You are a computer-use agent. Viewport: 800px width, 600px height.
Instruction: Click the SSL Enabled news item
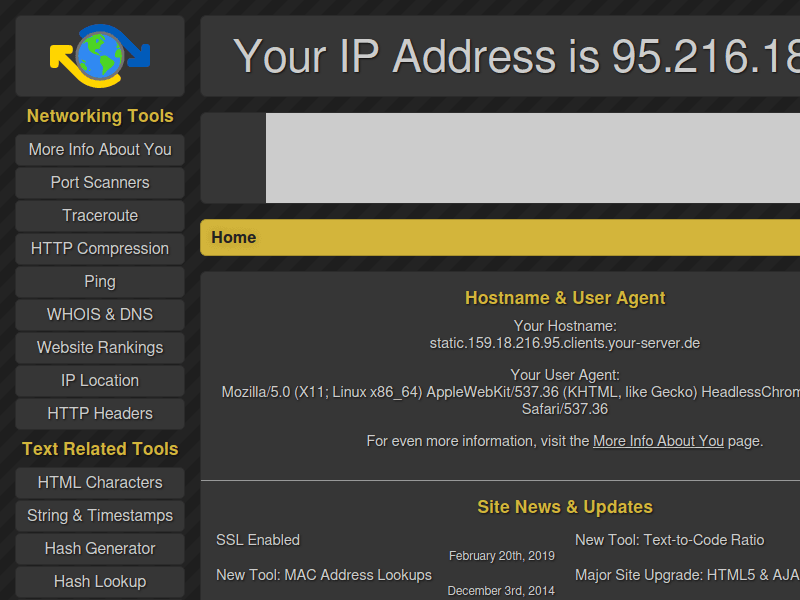(x=258, y=540)
